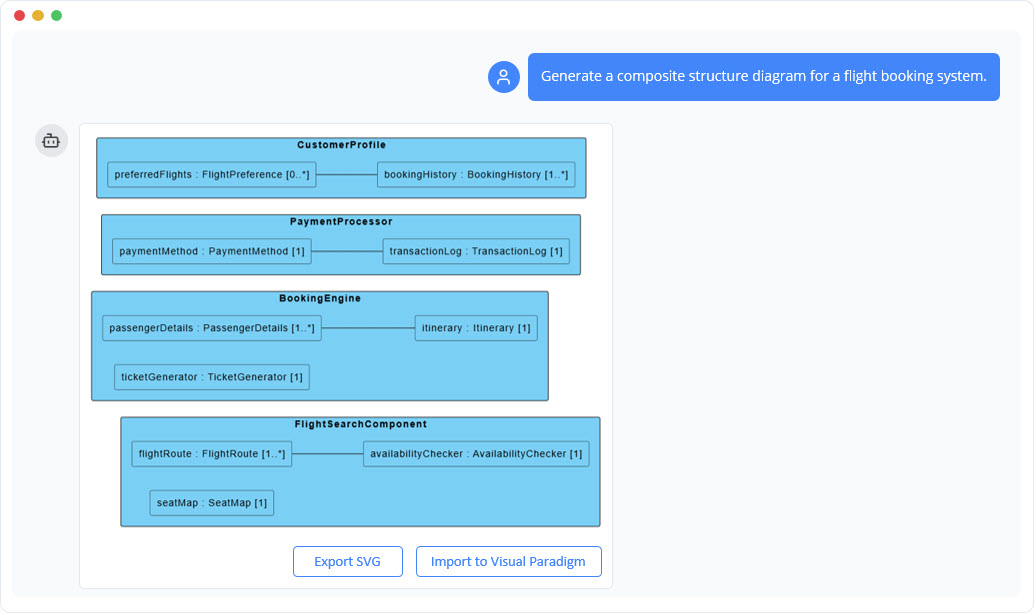
Task: Select the CustomerProfile class header
Action: point(341,144)
